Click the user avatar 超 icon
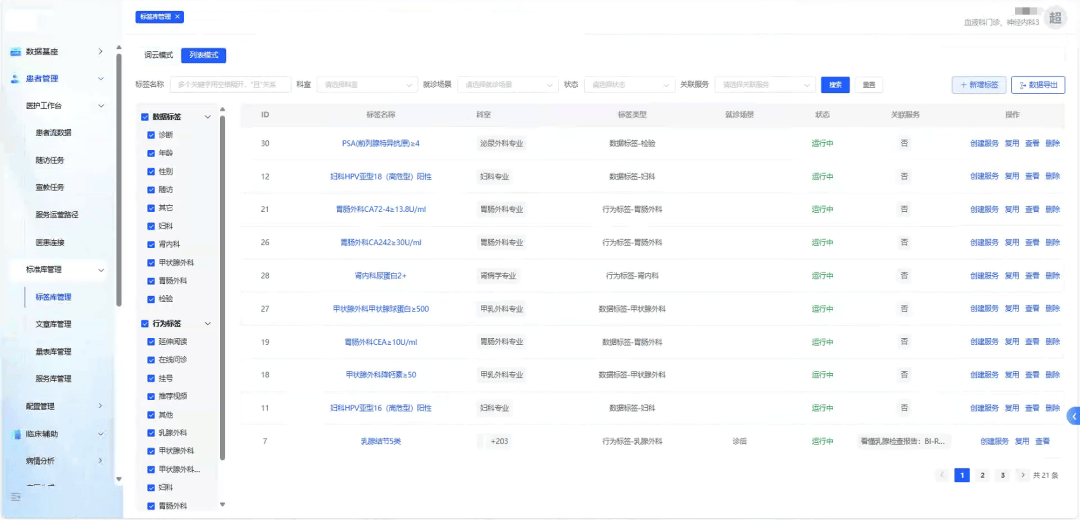 [x=1056, y=17]
